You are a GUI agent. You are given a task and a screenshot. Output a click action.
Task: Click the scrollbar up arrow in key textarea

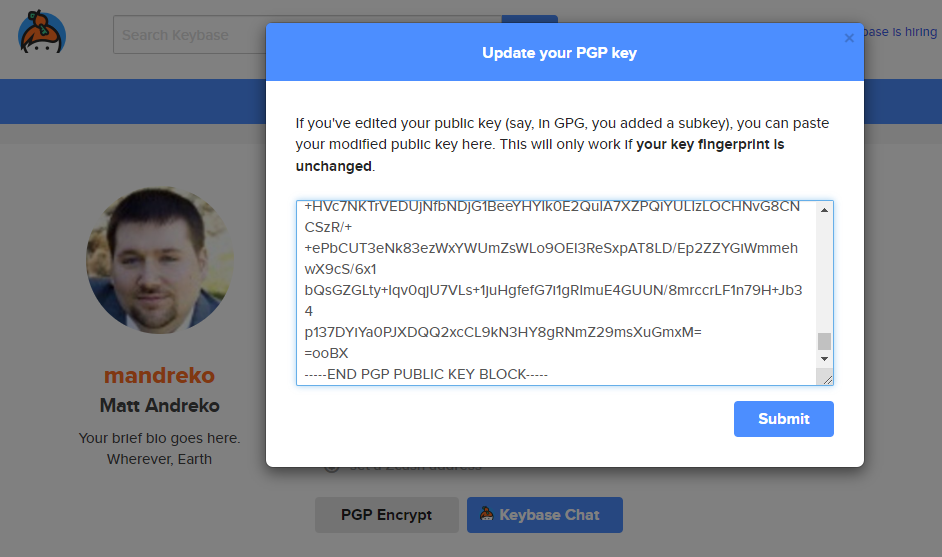pos(825,210)
